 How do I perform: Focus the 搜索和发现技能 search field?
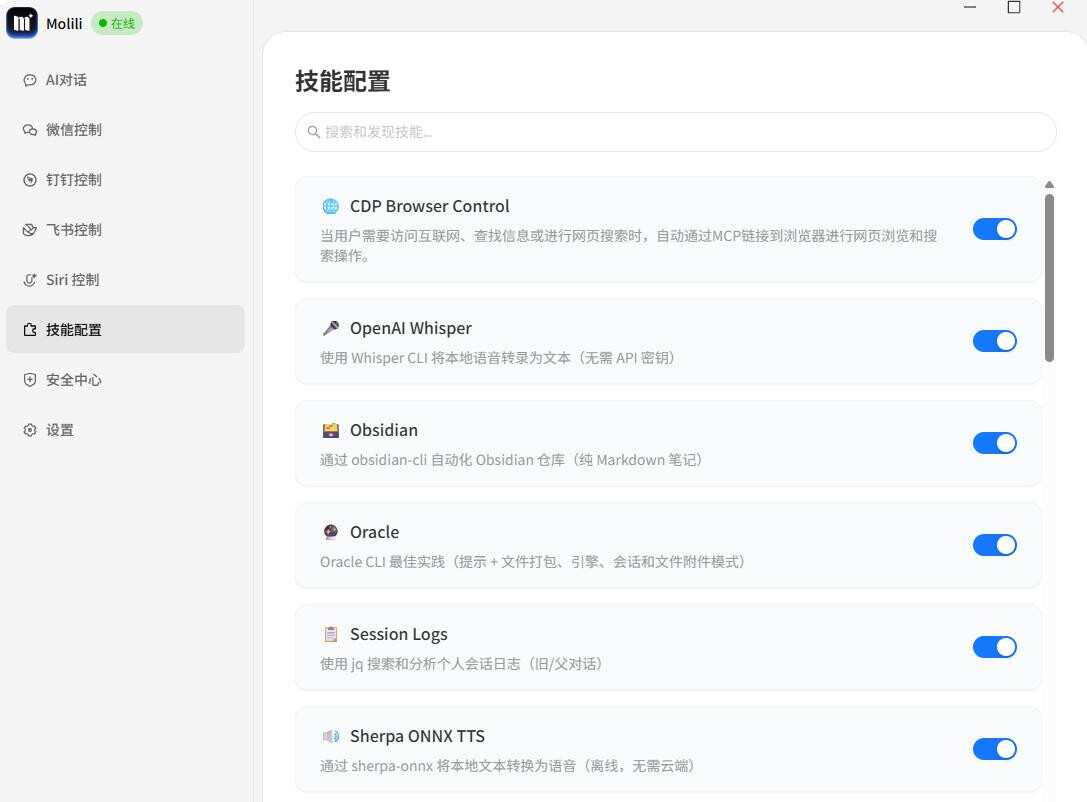[x=675, y=132]
